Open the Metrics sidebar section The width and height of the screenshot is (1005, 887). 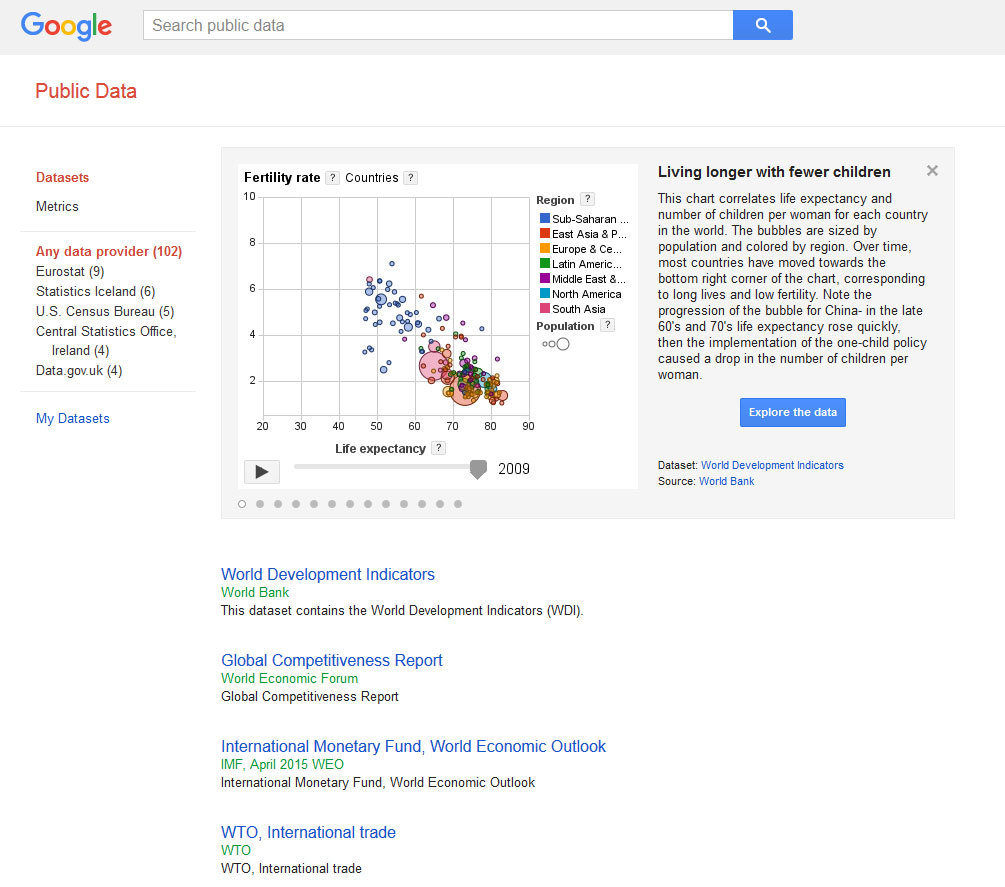click(57, 206)
